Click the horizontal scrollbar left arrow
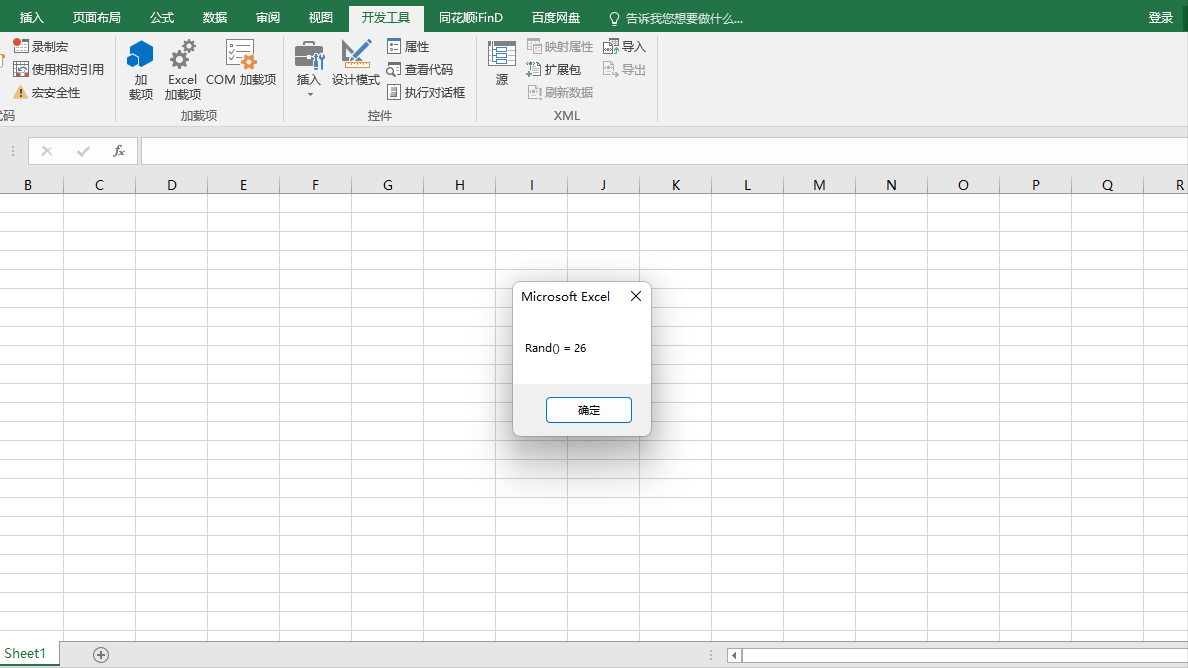1188x668 pixels. click(x=733, y=655)
